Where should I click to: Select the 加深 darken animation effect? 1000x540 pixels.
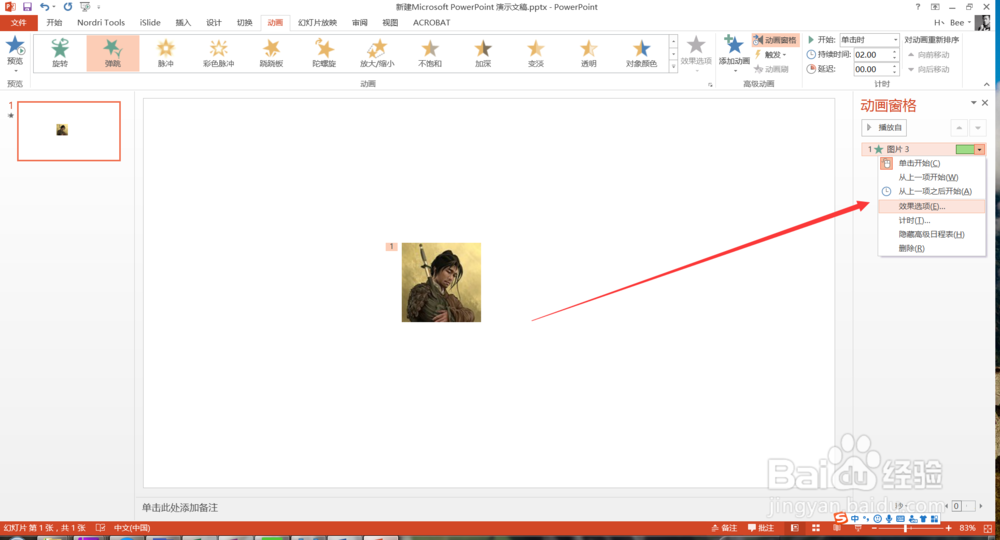pos(483,52)
